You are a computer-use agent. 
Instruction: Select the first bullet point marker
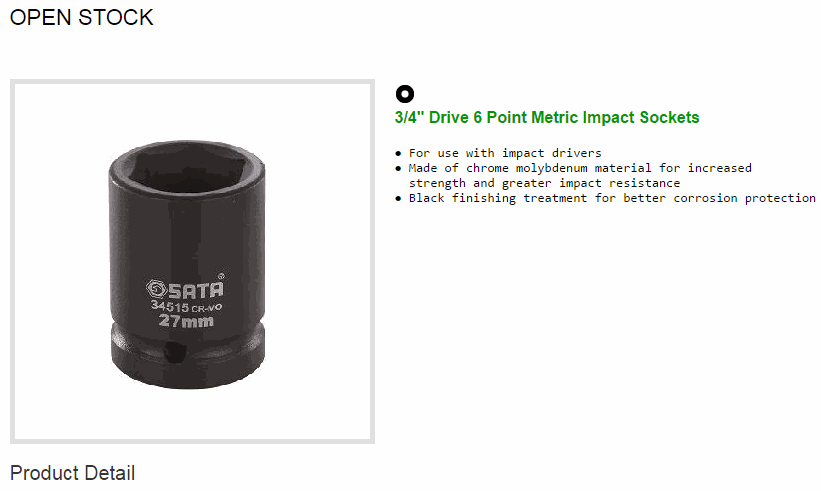point(398,154)
